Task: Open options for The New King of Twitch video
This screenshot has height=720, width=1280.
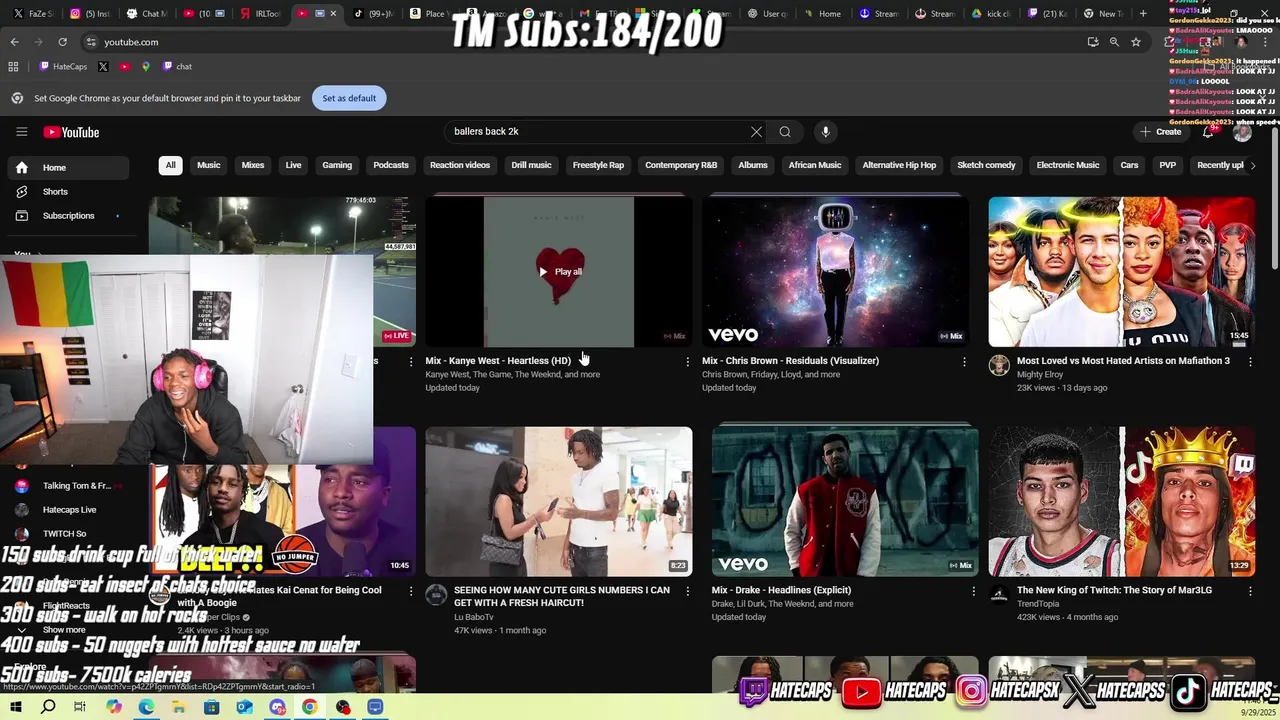Action: 1250,591
